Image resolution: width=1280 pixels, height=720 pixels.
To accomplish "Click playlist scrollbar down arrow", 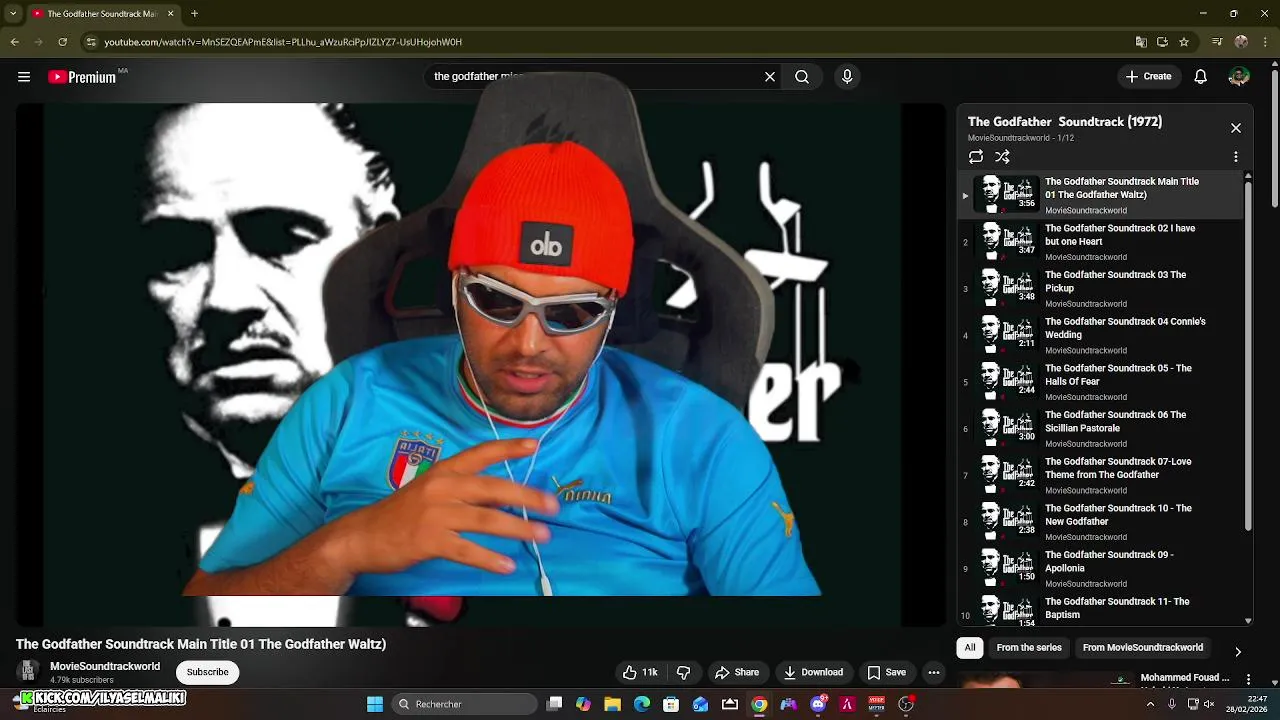I will click(x=1248, y=621).
